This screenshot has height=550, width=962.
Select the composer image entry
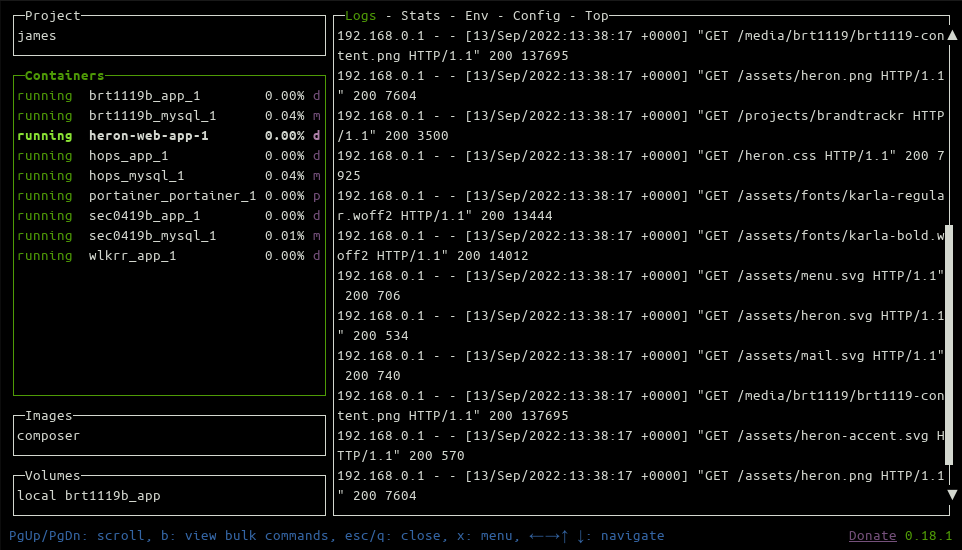click(48, 436)
